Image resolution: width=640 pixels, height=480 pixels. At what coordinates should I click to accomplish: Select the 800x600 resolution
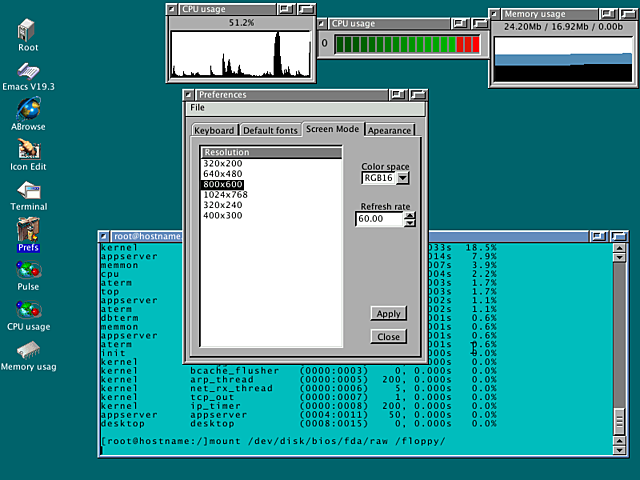pos(223,184)
